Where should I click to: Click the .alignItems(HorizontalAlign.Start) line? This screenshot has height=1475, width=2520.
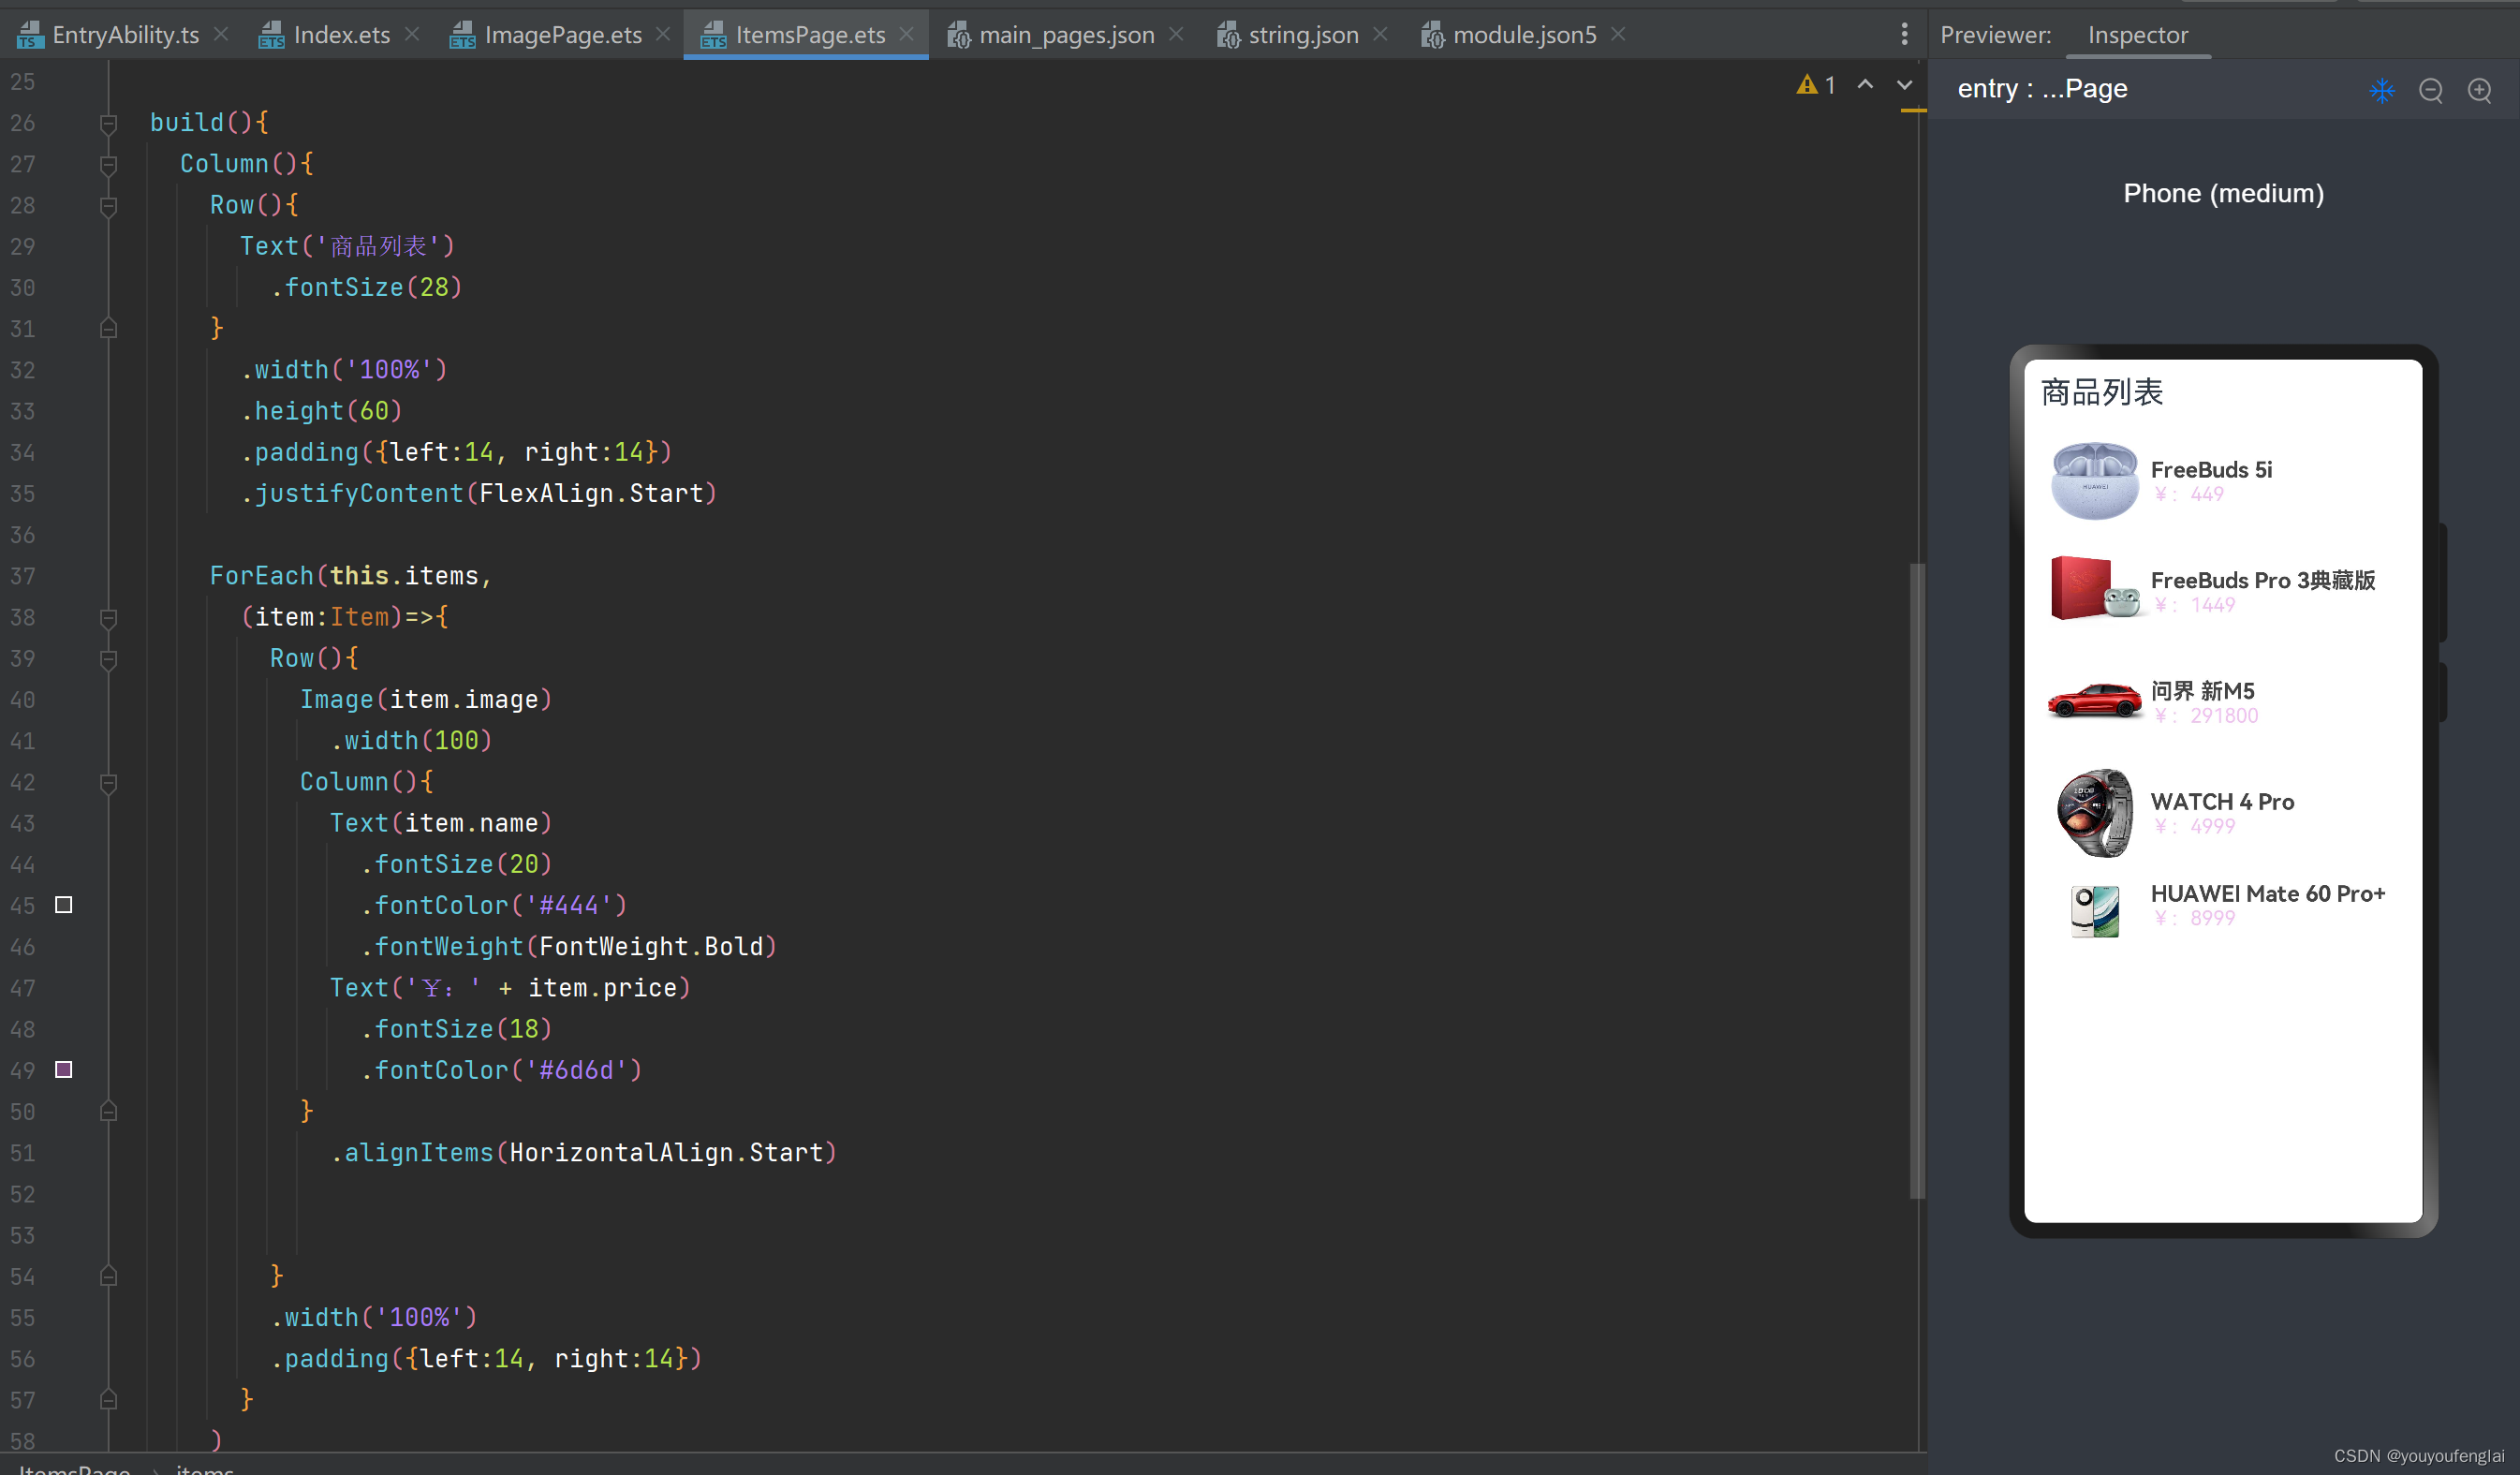(584, 1153)
